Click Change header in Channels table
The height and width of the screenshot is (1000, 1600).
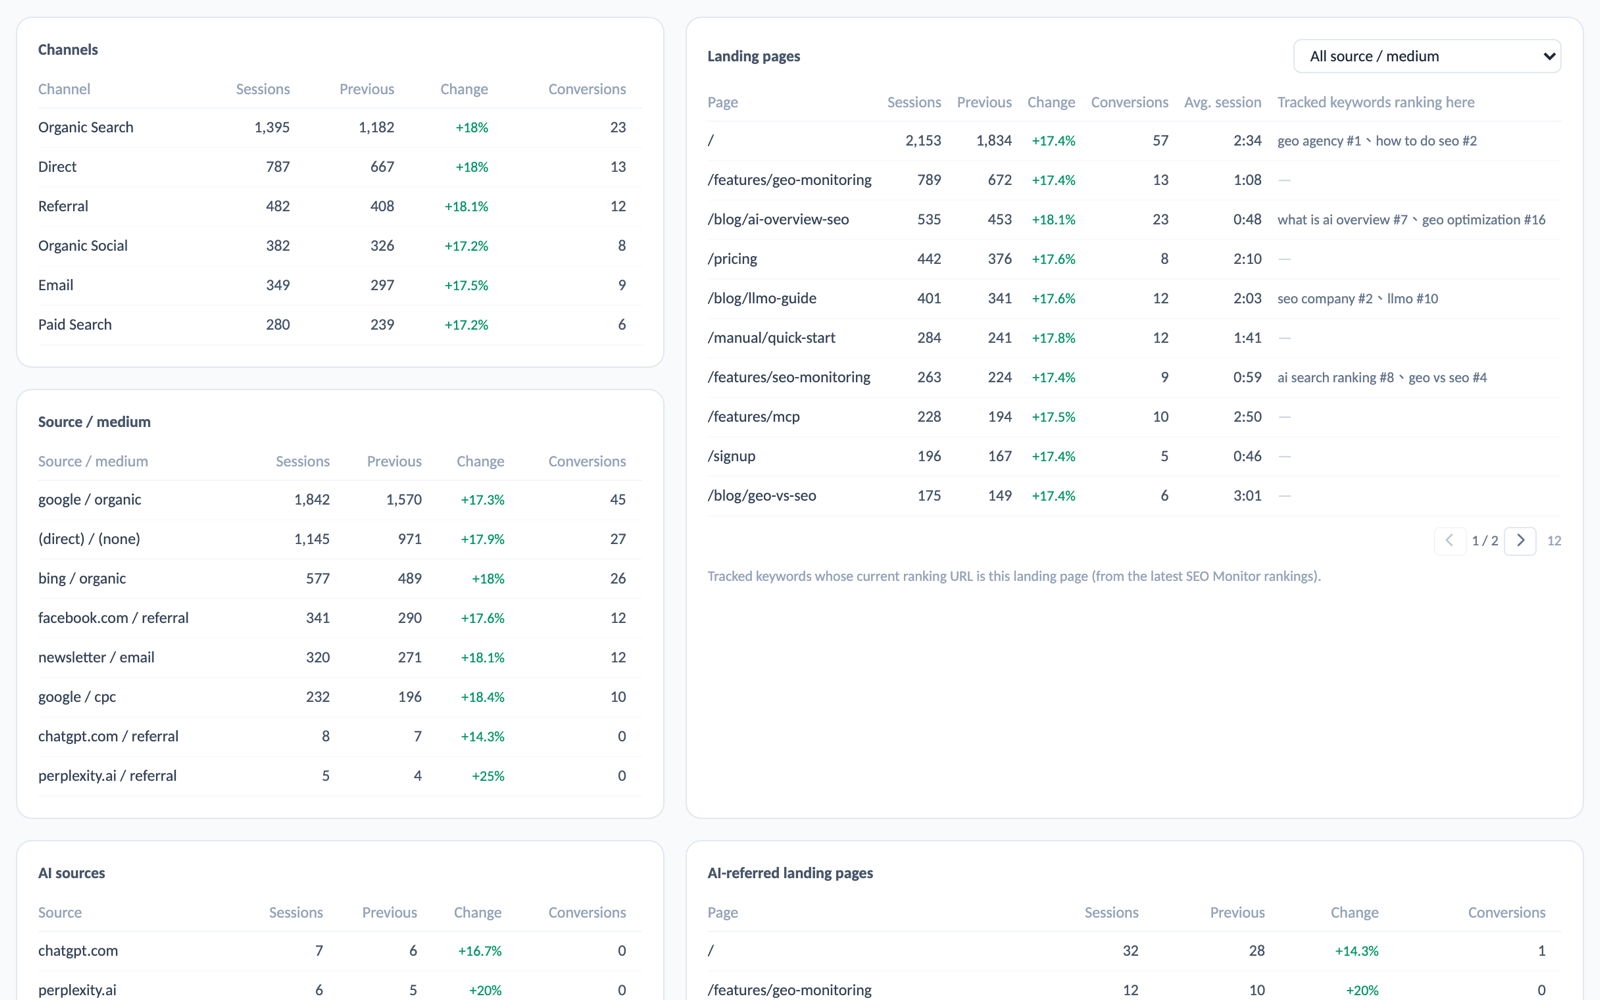pos(464,89)
